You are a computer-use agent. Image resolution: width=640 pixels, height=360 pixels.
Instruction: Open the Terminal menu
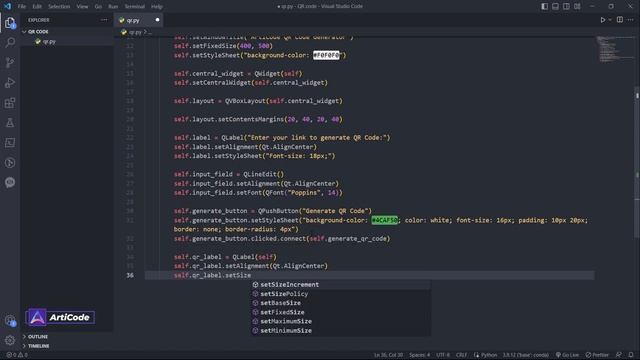(135, 7)
